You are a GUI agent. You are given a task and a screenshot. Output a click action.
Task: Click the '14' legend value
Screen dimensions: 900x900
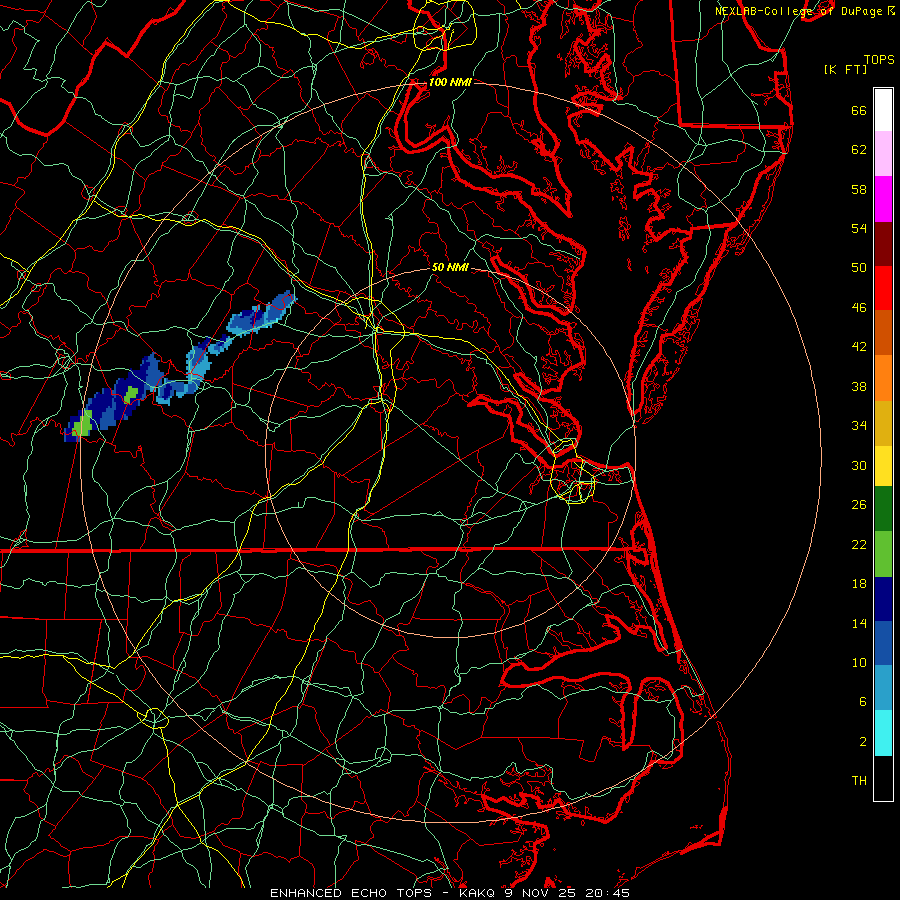(859, 623)
